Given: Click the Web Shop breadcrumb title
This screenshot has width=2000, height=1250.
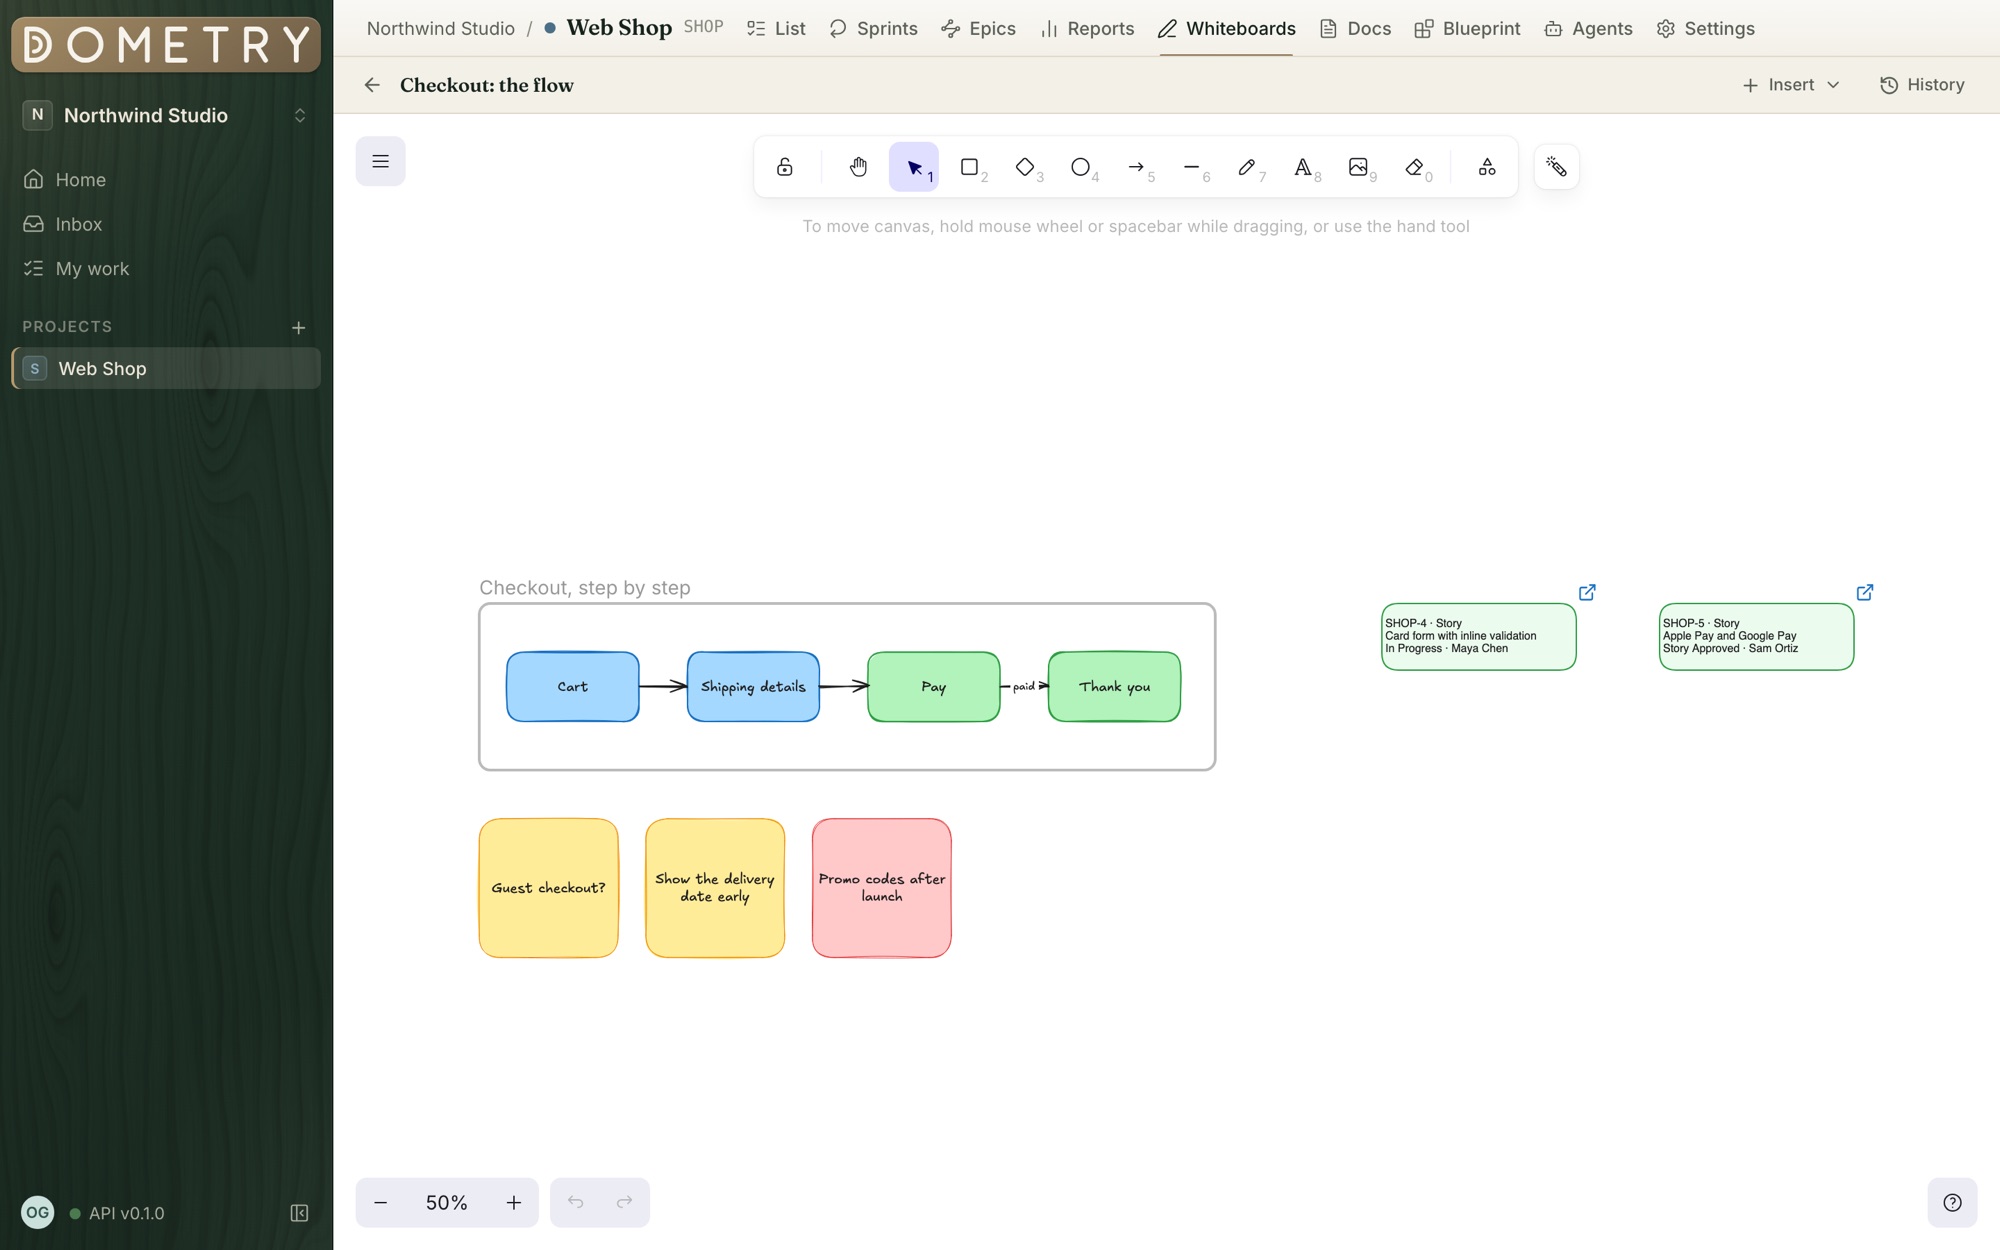Looking at the screenshot, I should (619, 28).
